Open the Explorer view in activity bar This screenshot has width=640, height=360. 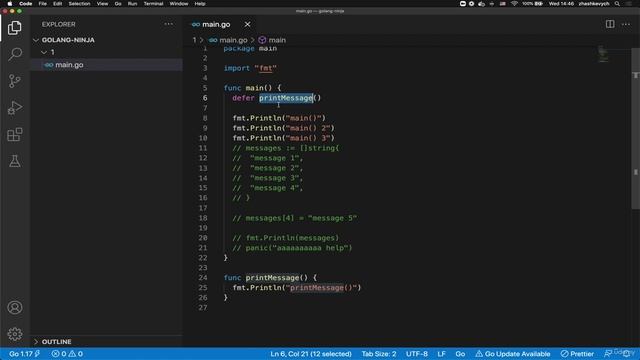pyautogui.click(x=15, y=28)
